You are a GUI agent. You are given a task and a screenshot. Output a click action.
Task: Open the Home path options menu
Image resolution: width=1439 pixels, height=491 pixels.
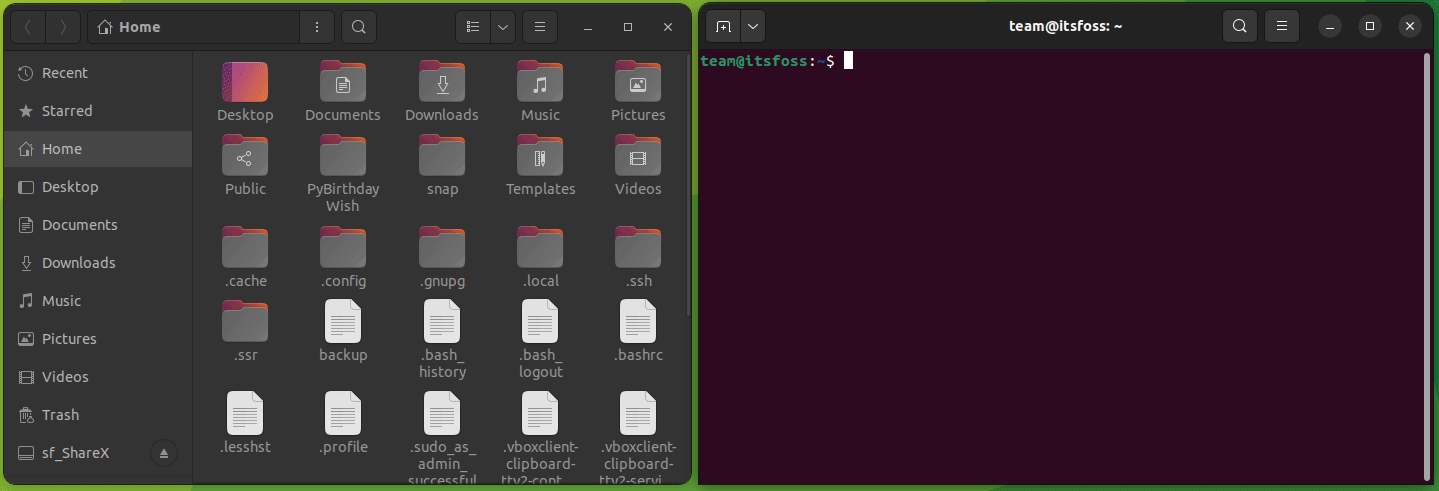317,27
